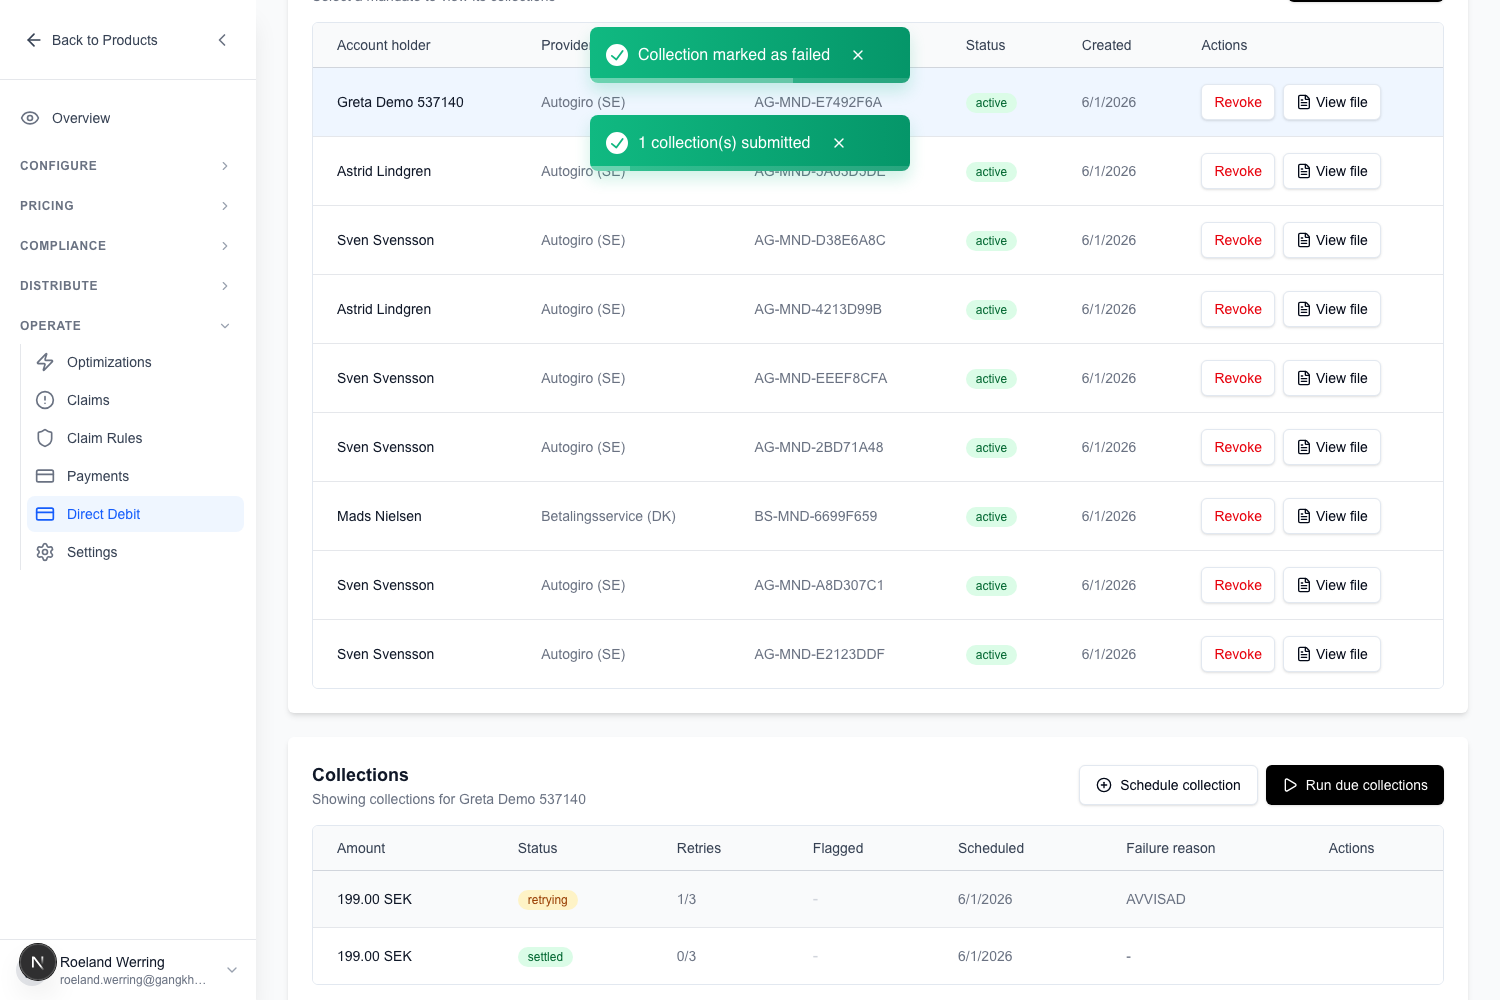
Task: Open the Direct Debit menu item
Action: [135, 514]
